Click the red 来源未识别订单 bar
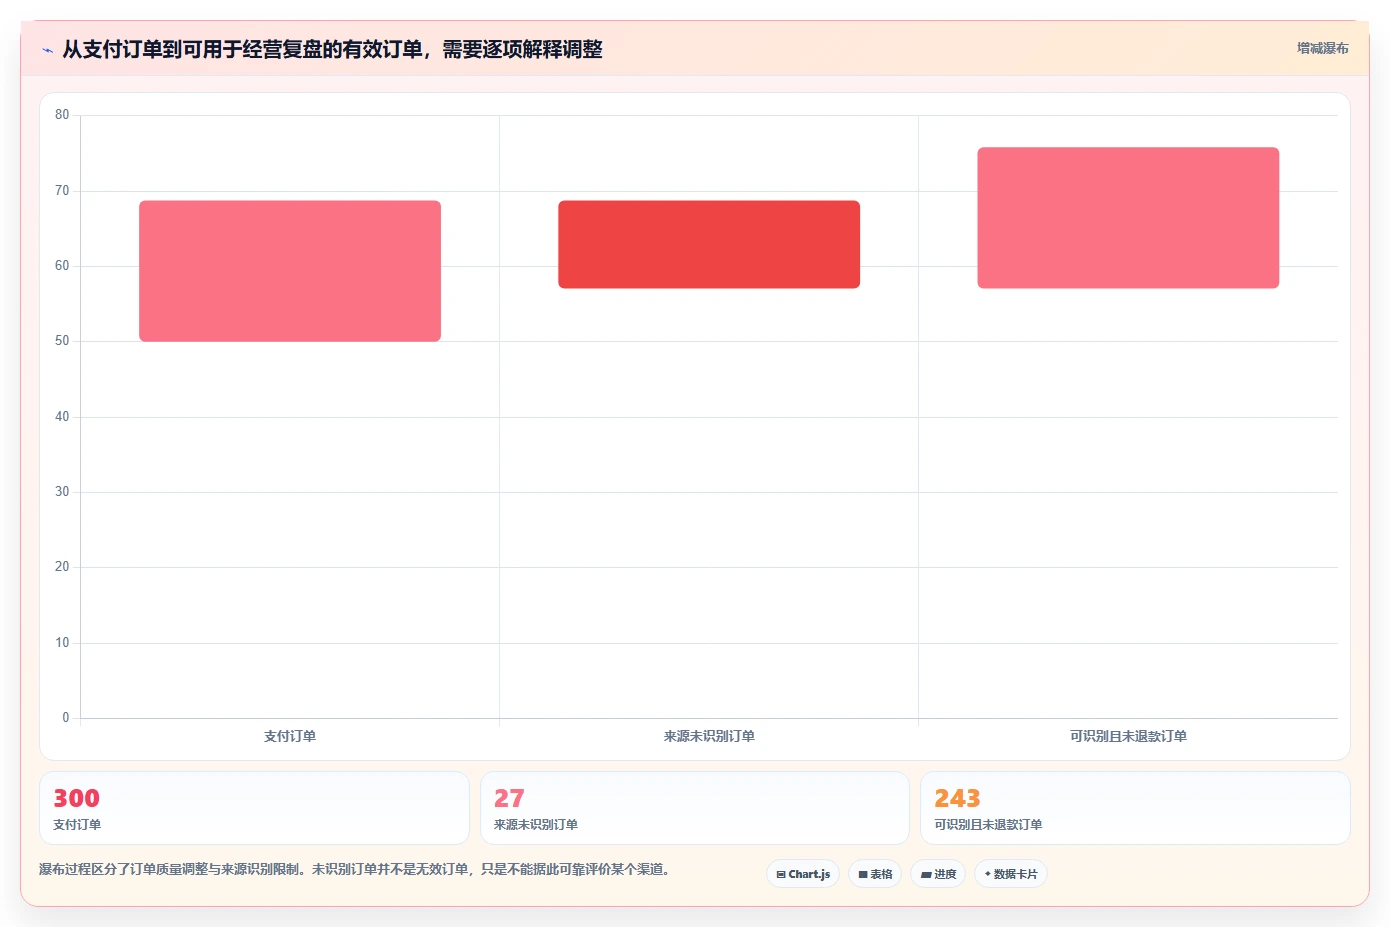The width and height of the screenshot is (1390, 927). click(x=709, y=245)
